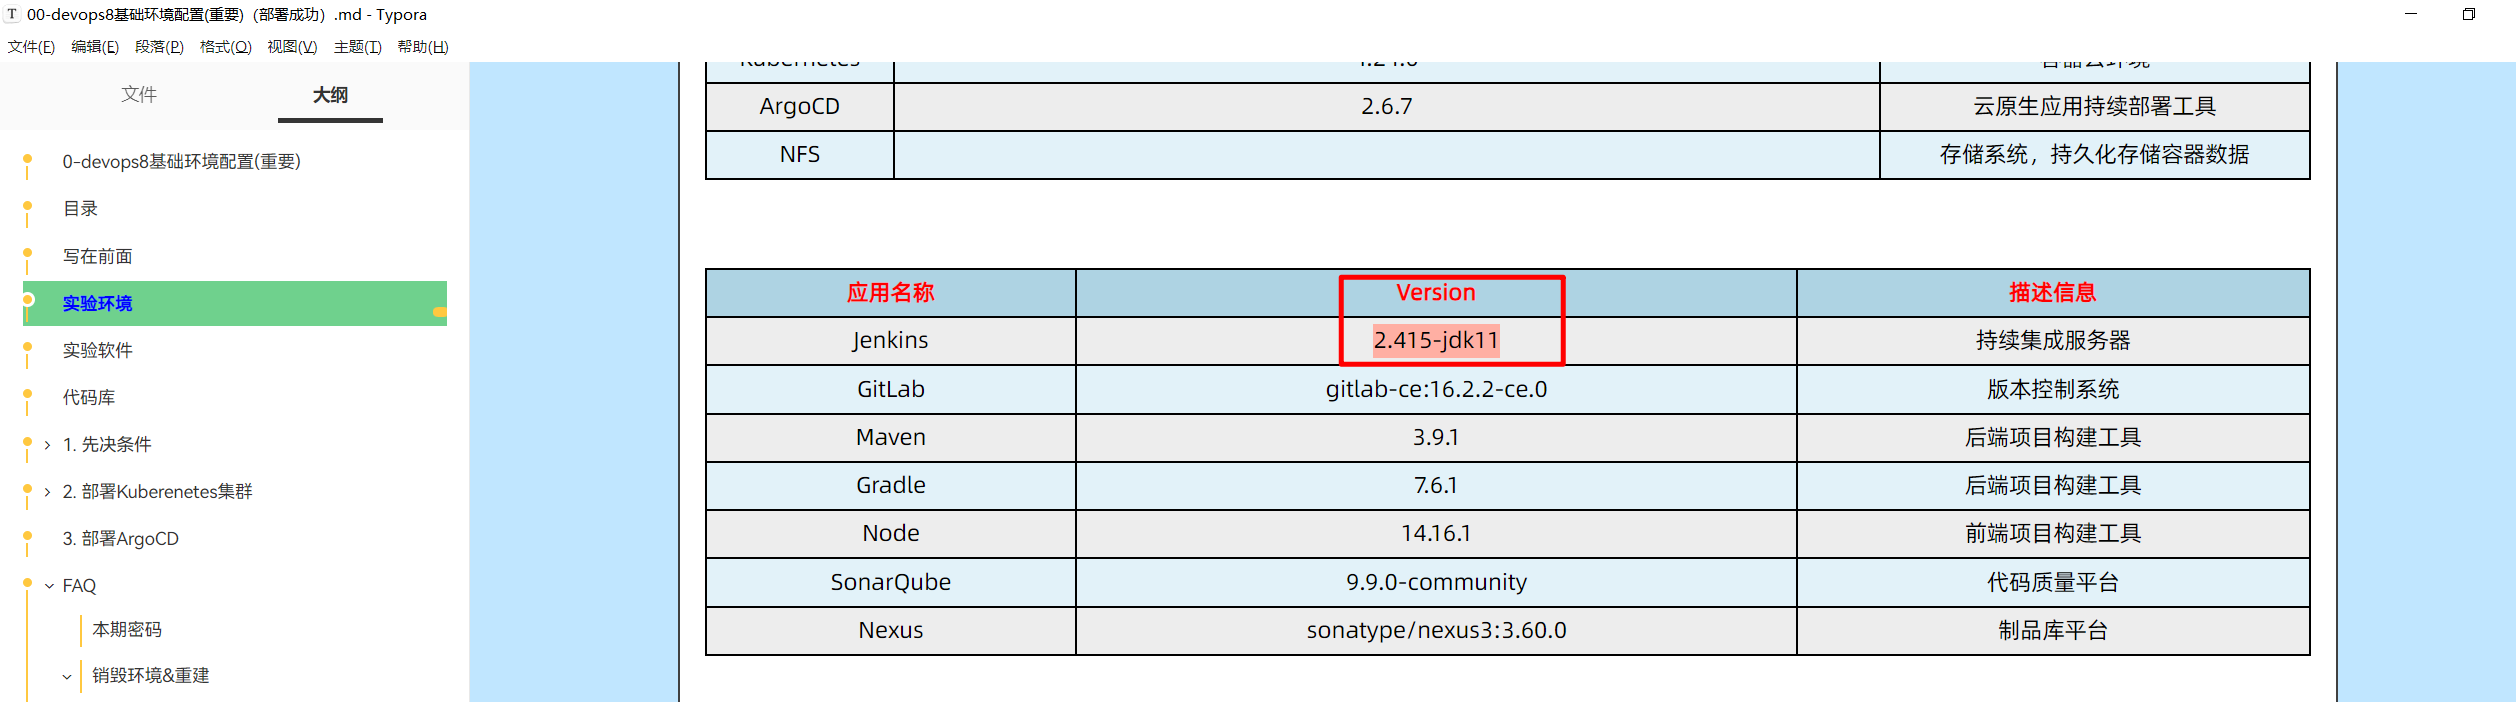Viewport: 2516px width, 702px height.
Task: Open the 文件(F) menu
Action: coord(31,47)
